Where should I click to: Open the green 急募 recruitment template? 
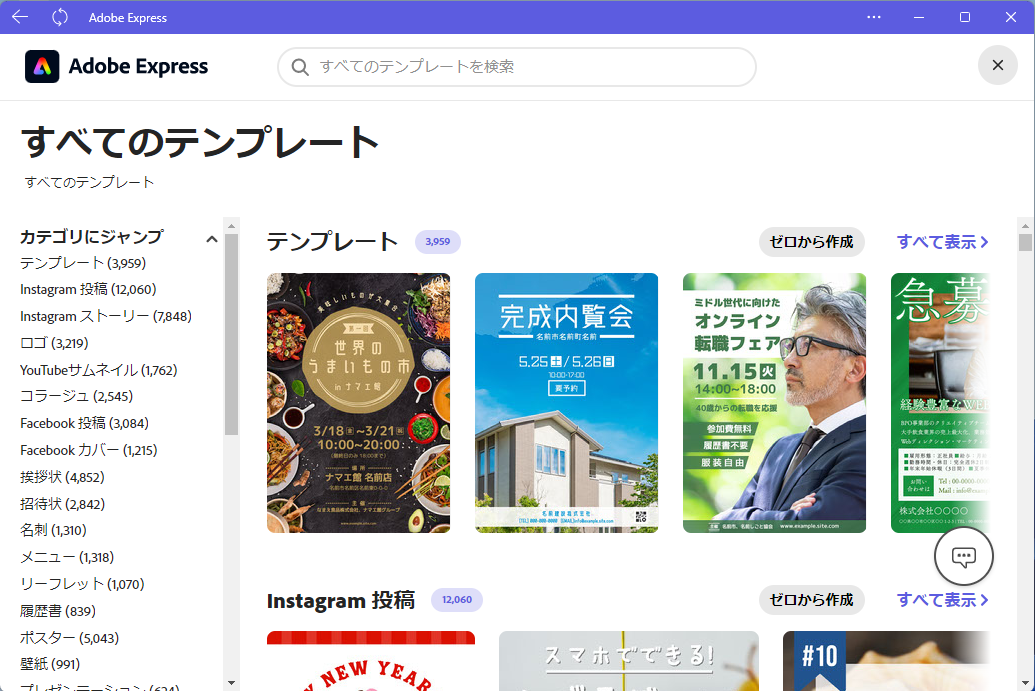[941, 403]
